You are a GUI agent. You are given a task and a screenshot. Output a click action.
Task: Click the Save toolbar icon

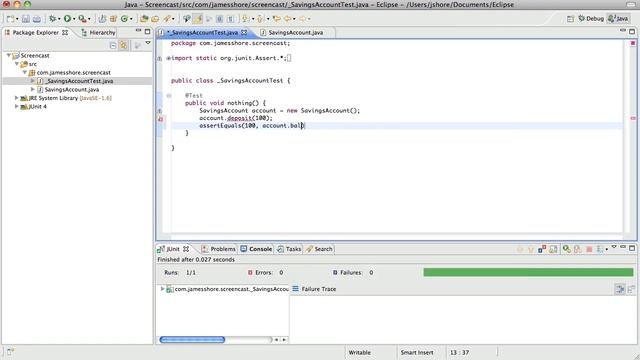tap(26, 19)
